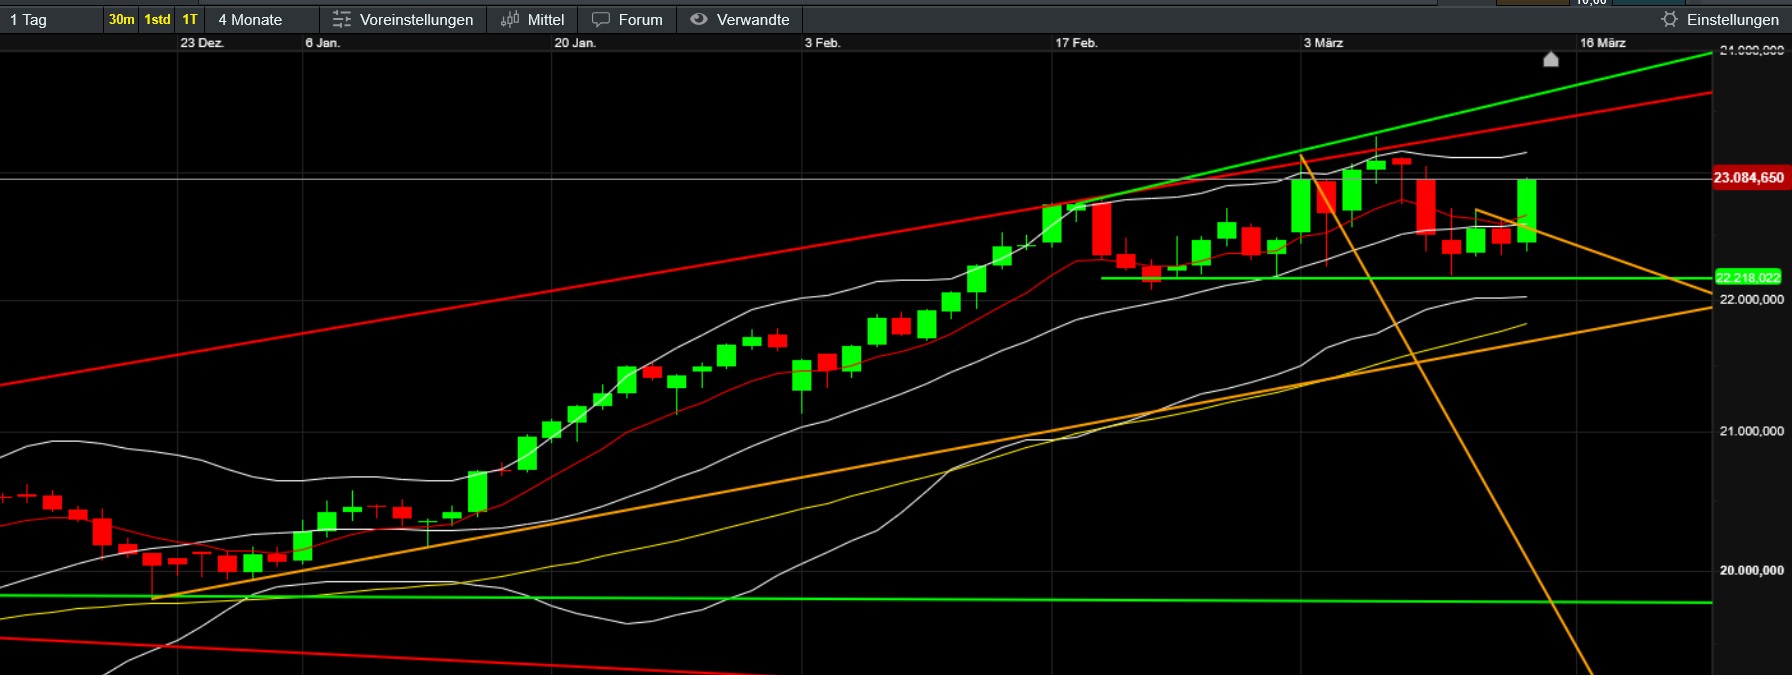This screenshot has width=1792, height=675.
Task: Open the 4 Monate range dropdown
Action: pyautogui.click(x=262, y=19)
